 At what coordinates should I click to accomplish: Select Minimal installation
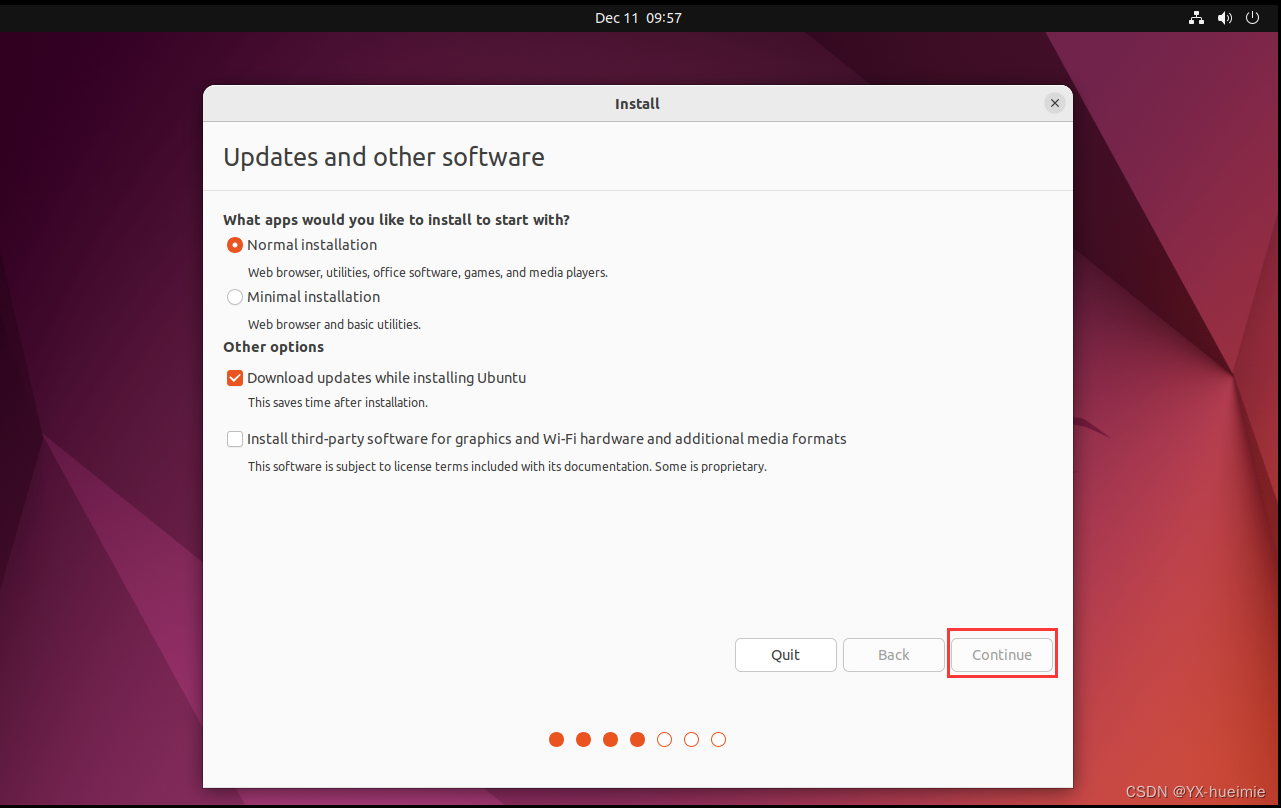pyautogui.click(x=234, y=296)
